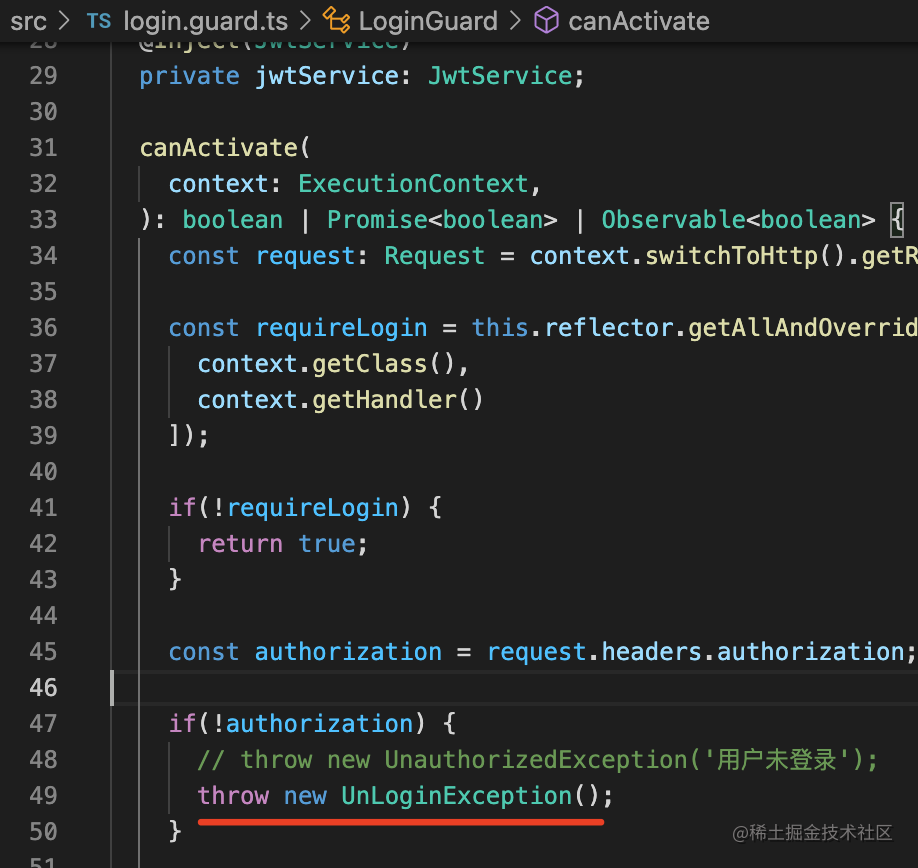Click the commented UnauthorizedException line
The width and height of the screenshot is (918, 868).
537,760
